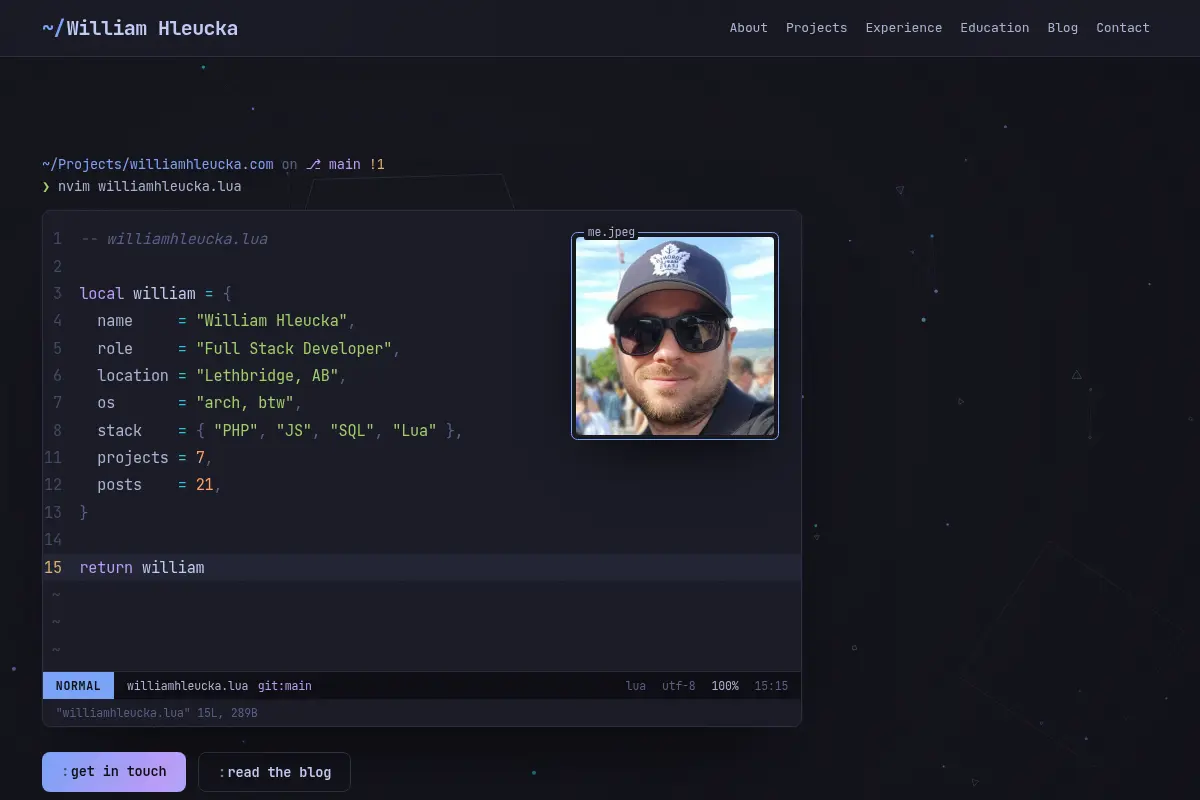Navigate to Education

tap(994, 28)
